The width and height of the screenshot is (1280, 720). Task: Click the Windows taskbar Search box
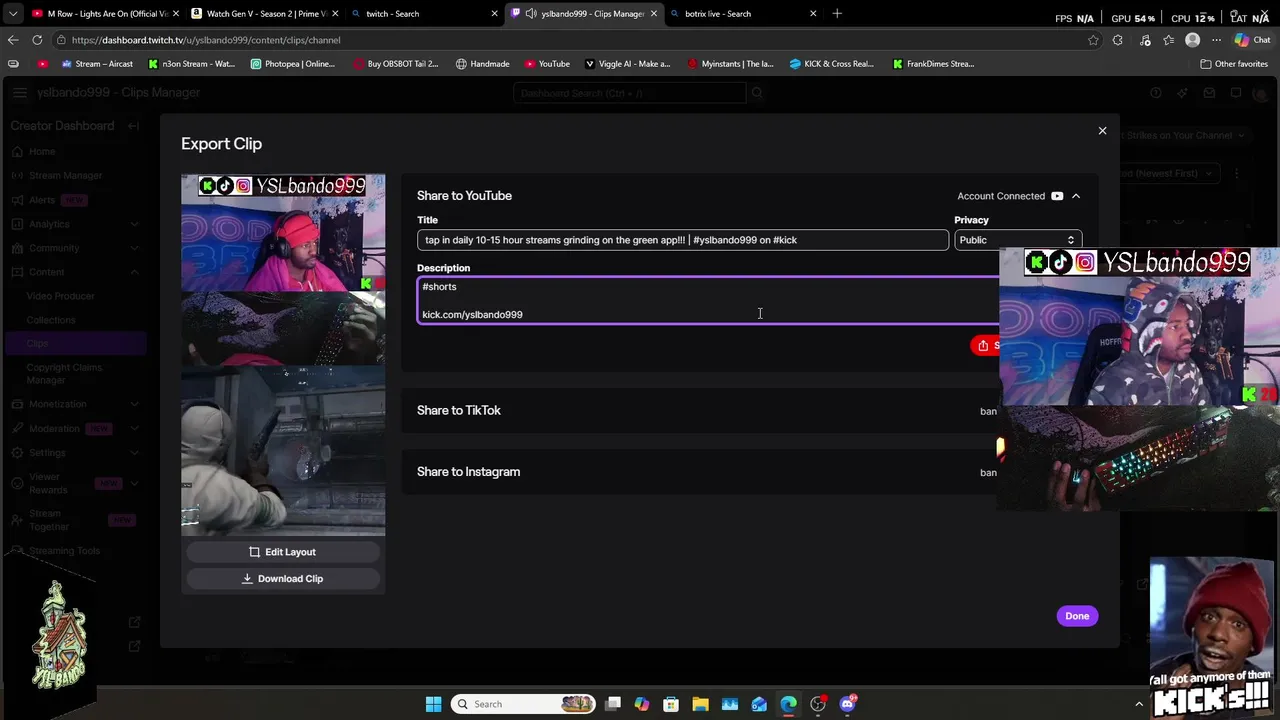click(524, 704)
